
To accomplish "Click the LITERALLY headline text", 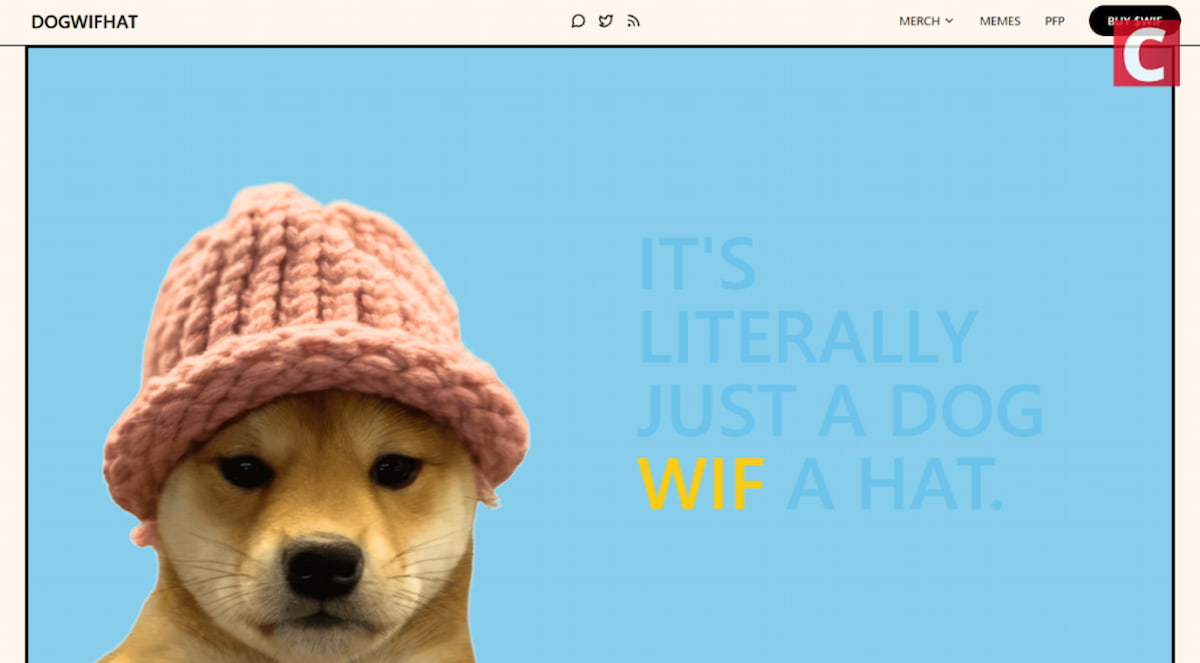I will pos(807,337).
